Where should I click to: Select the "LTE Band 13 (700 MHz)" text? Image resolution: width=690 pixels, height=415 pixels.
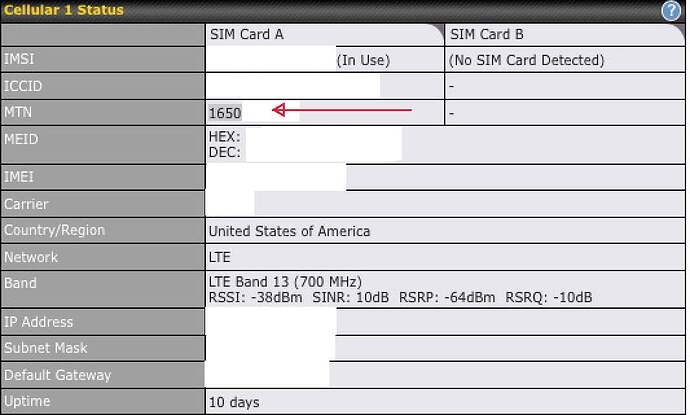click(285, 282)
